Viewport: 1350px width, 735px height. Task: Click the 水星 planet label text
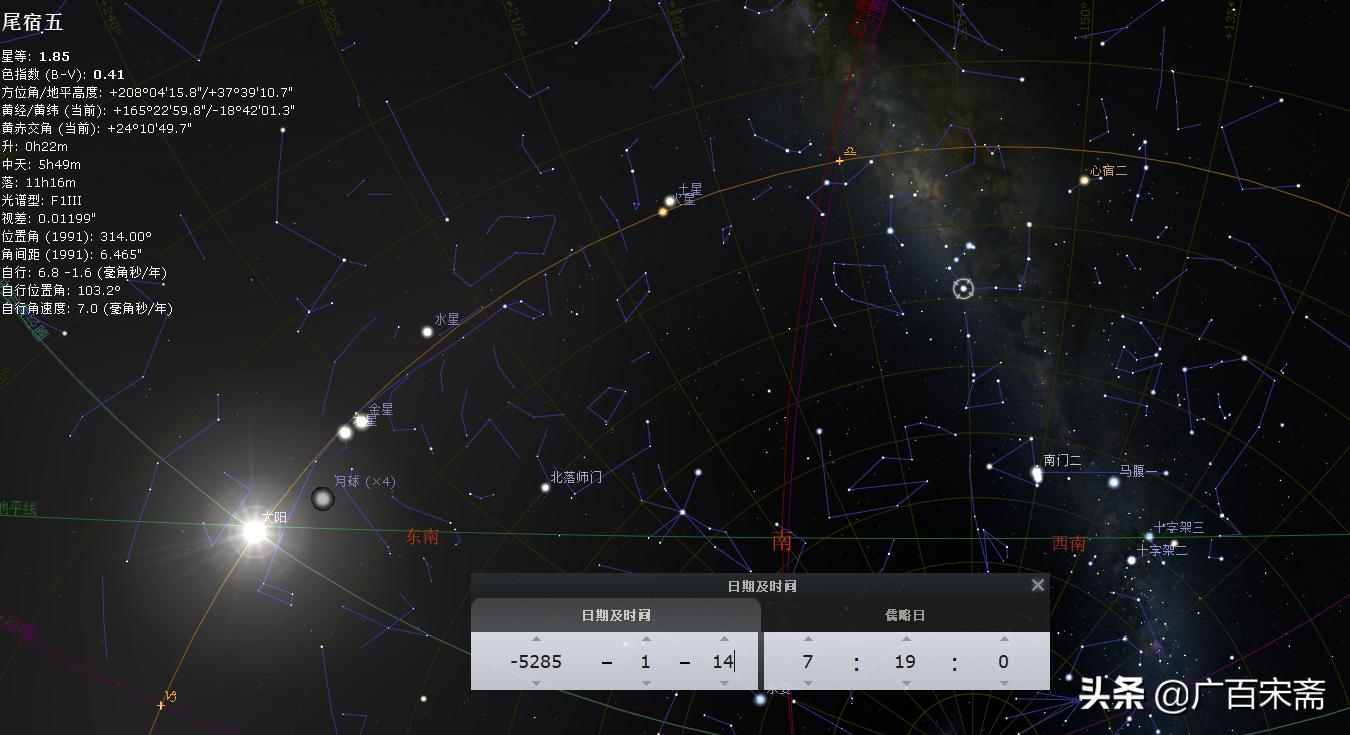tap(447, 319)
